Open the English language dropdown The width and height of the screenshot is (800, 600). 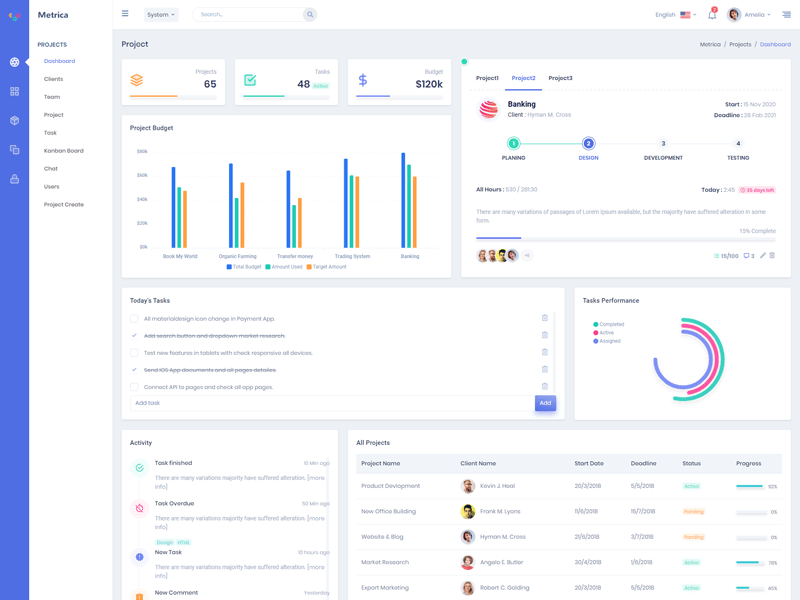tap(676, 15)
